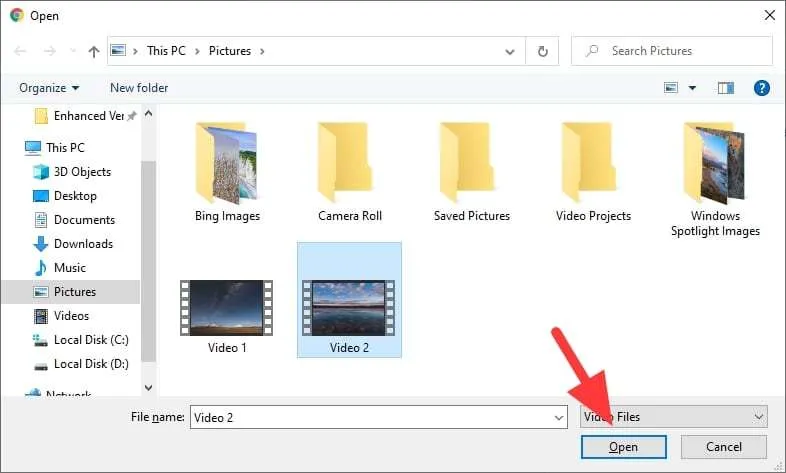Image resolution: width=786 pixels, height=473 pixels.
Task: Select the Video Projects folder
Action: tap(594, 172)
